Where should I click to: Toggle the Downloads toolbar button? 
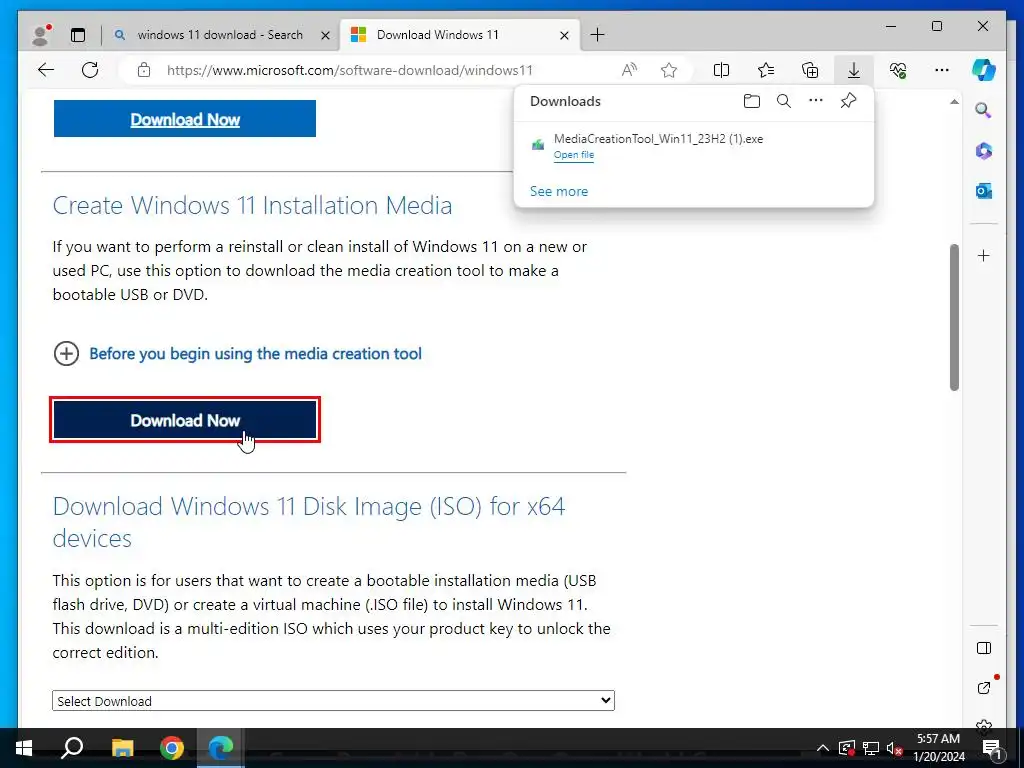(854, 70)
